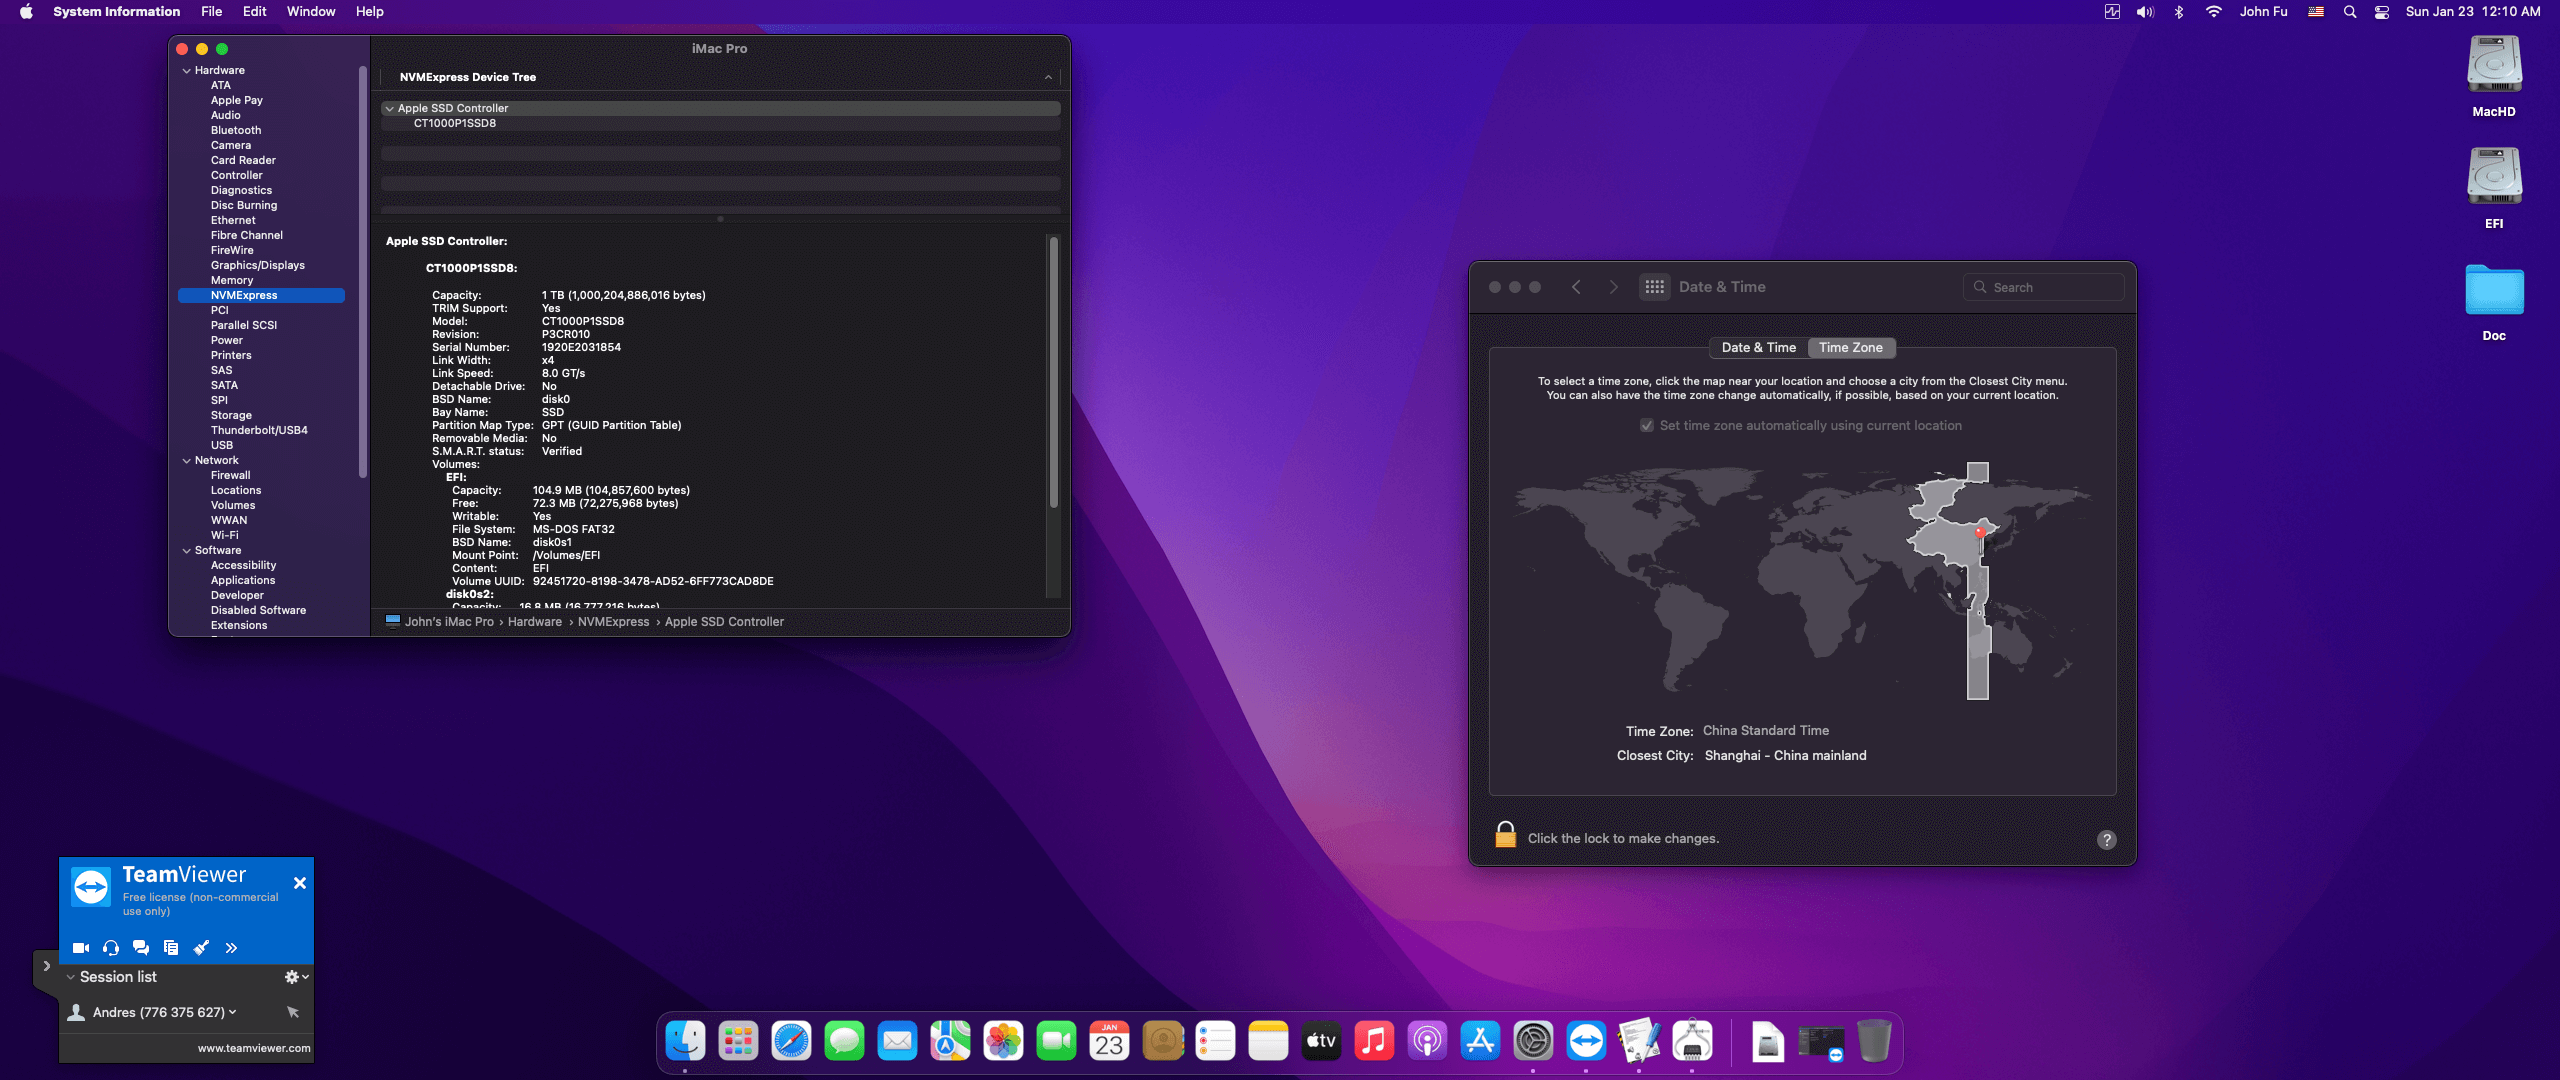
Task: Open Finder from the Dock
Action: 686,1041
